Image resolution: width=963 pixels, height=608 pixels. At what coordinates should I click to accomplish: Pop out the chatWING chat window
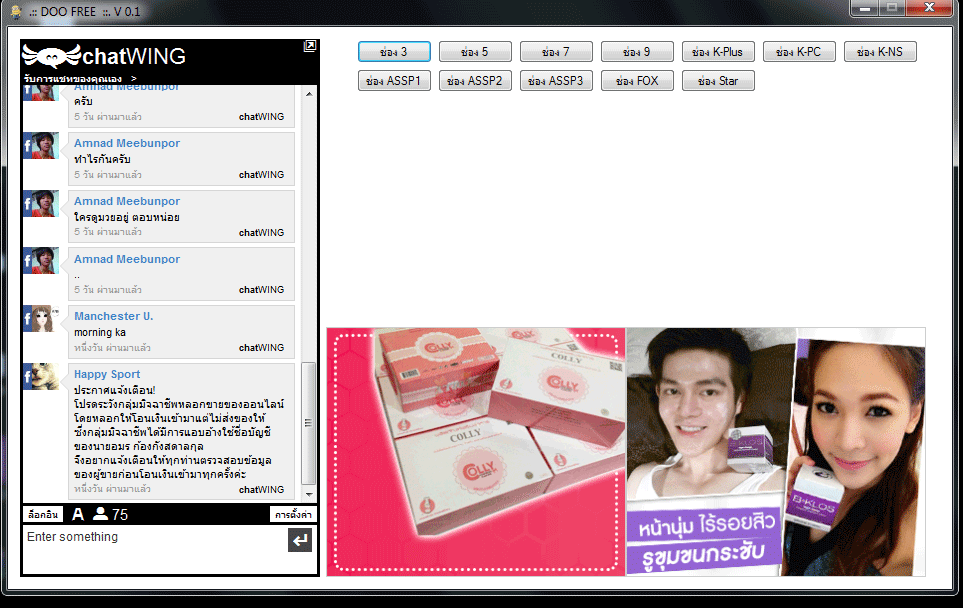click(x=310, y=46)
